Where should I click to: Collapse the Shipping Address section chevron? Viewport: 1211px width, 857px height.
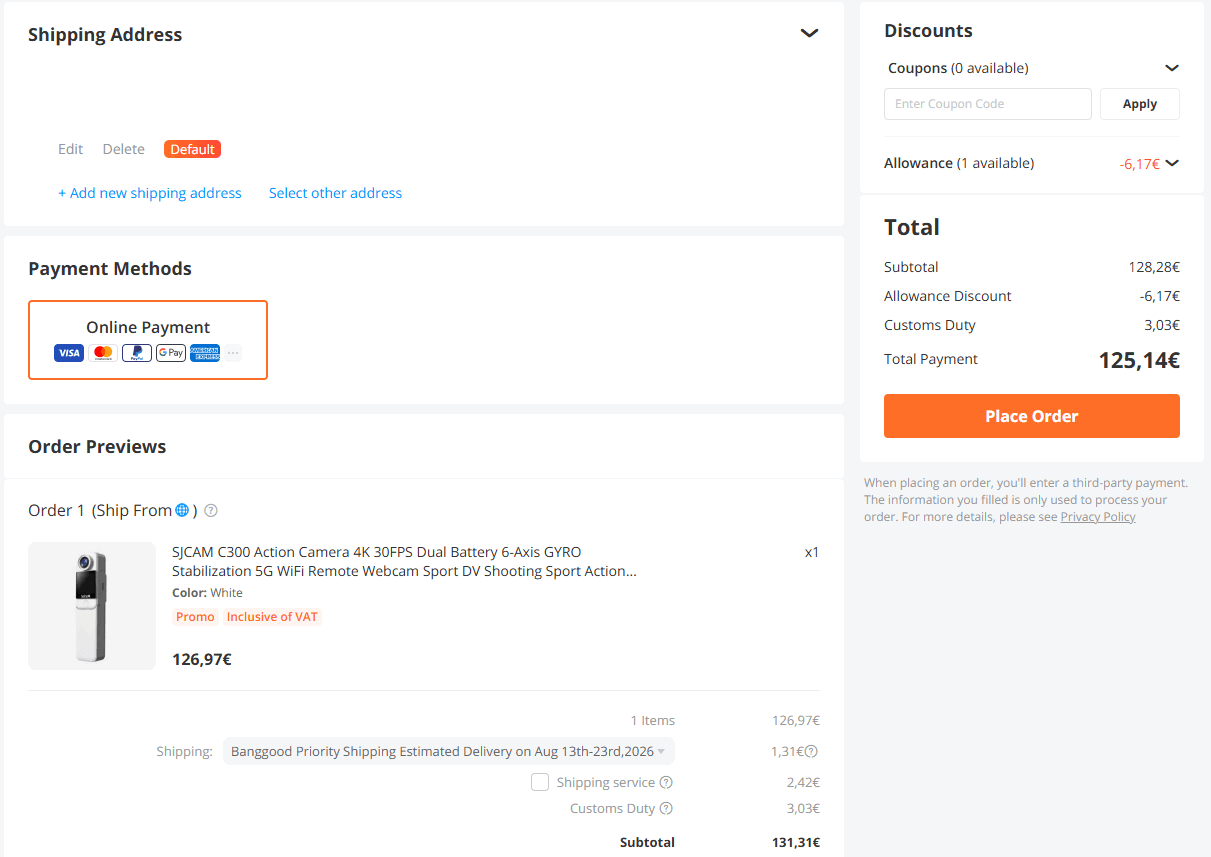(x=810, y=33)
